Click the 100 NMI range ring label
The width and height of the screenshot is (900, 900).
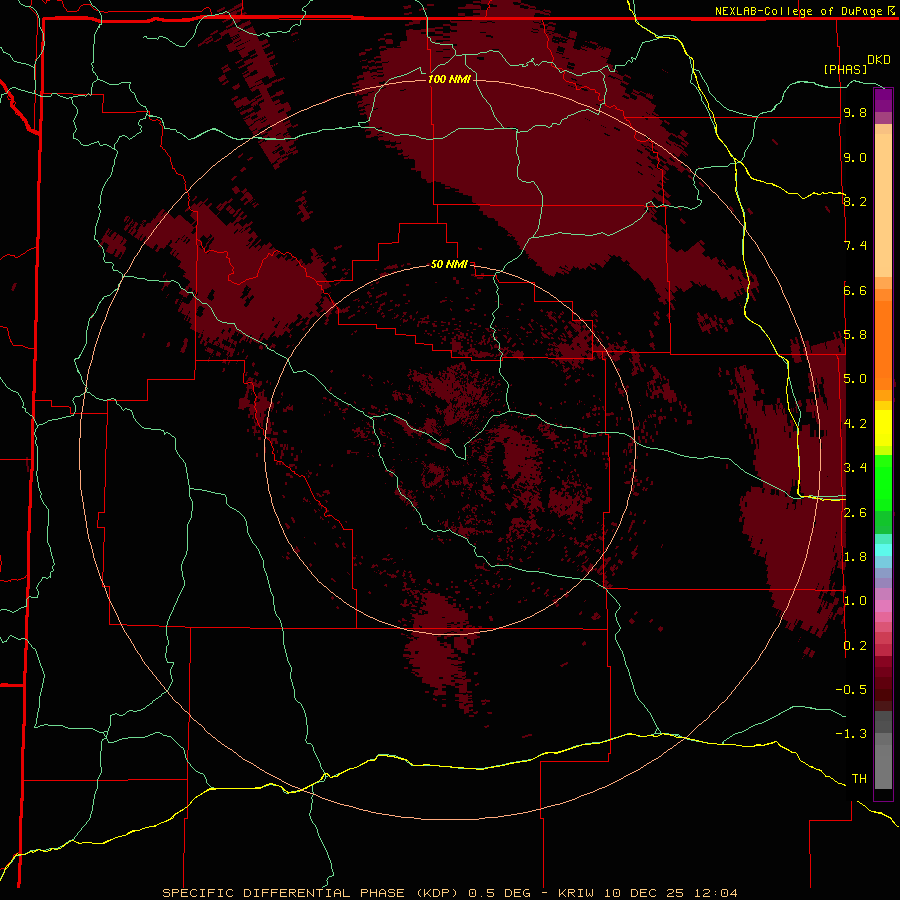point(449,79)
